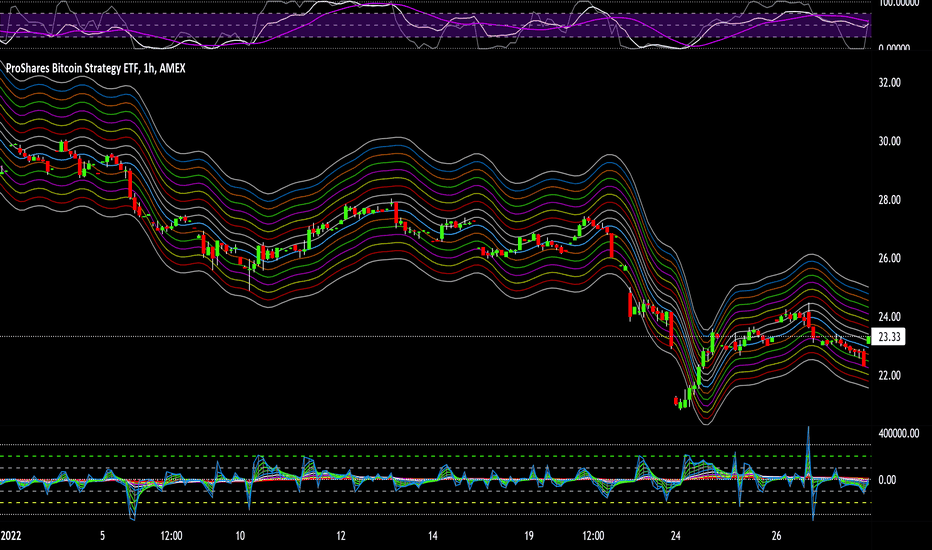Screen dimensions: 932x550
Task: Click the time axis label 10
Action: (x=240, y=536)
